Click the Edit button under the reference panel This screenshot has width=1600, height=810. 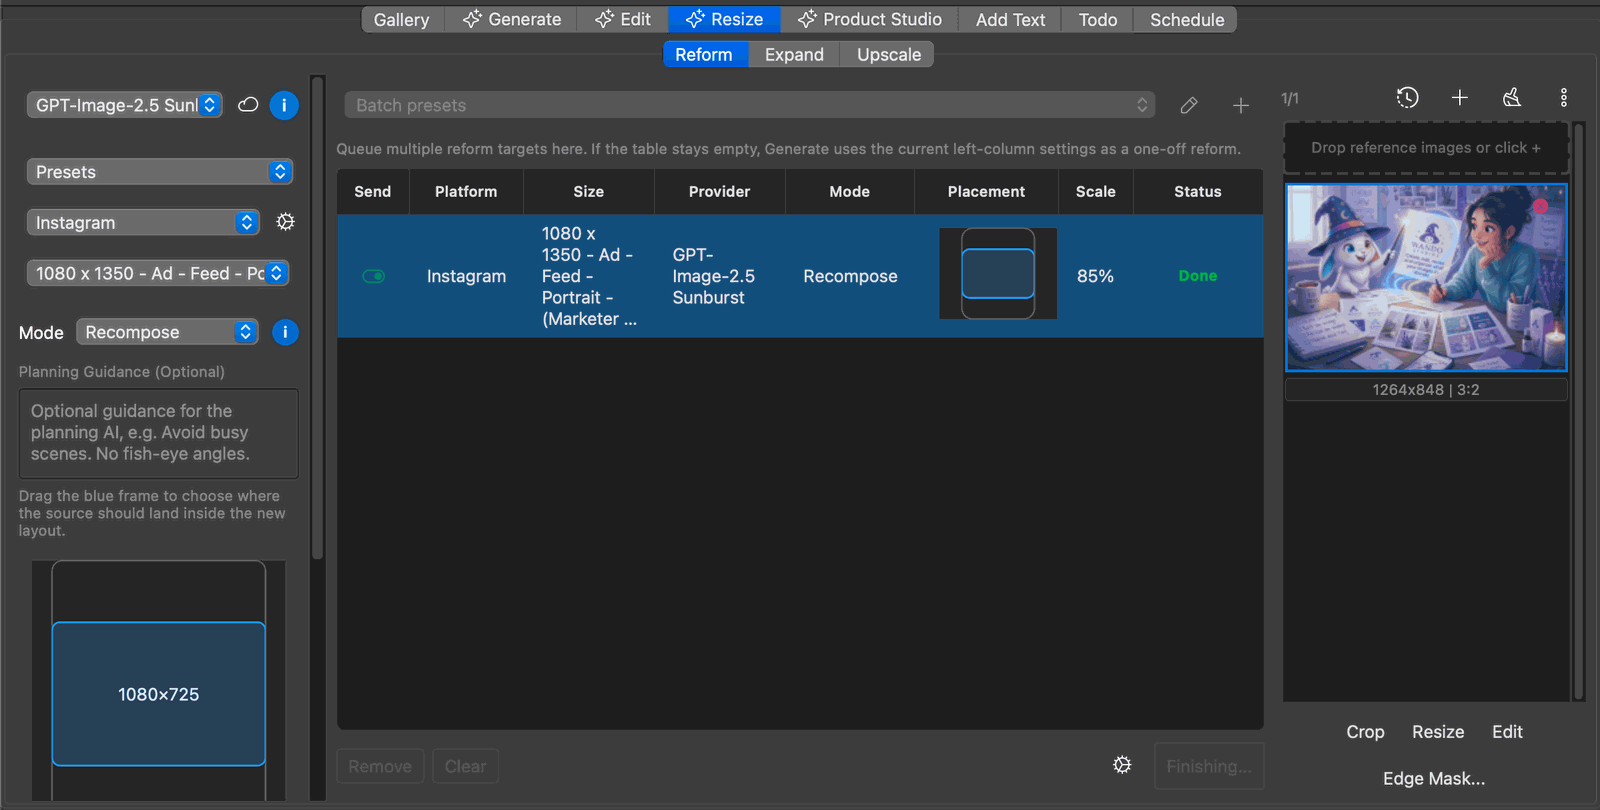coord(1507,732)
